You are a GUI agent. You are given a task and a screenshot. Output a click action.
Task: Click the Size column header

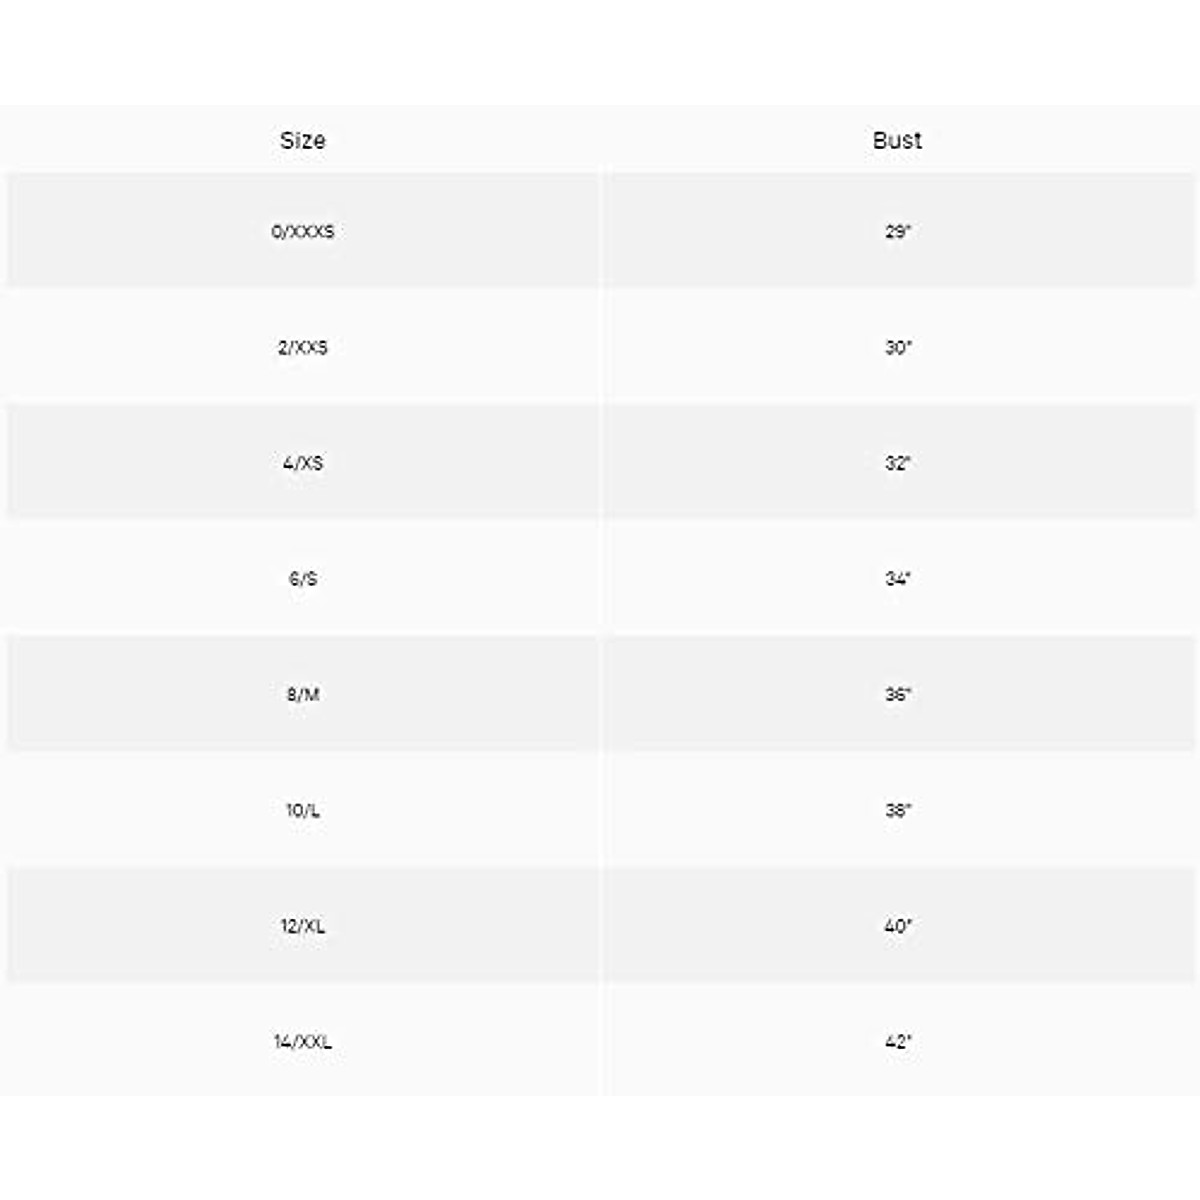pyautogui.click(x=302, y=140)
